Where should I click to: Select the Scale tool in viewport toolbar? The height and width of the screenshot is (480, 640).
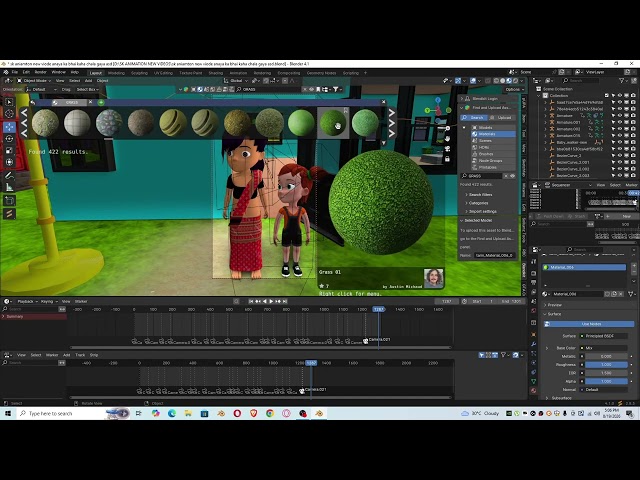pyautogui.click(x=9, y=151)
